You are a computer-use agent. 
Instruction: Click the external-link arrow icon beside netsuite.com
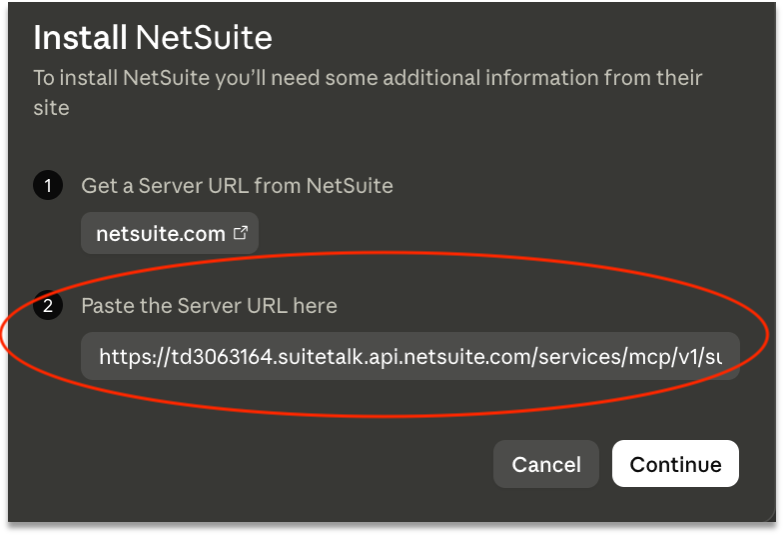pyautogui.click(x=240, y=232)
